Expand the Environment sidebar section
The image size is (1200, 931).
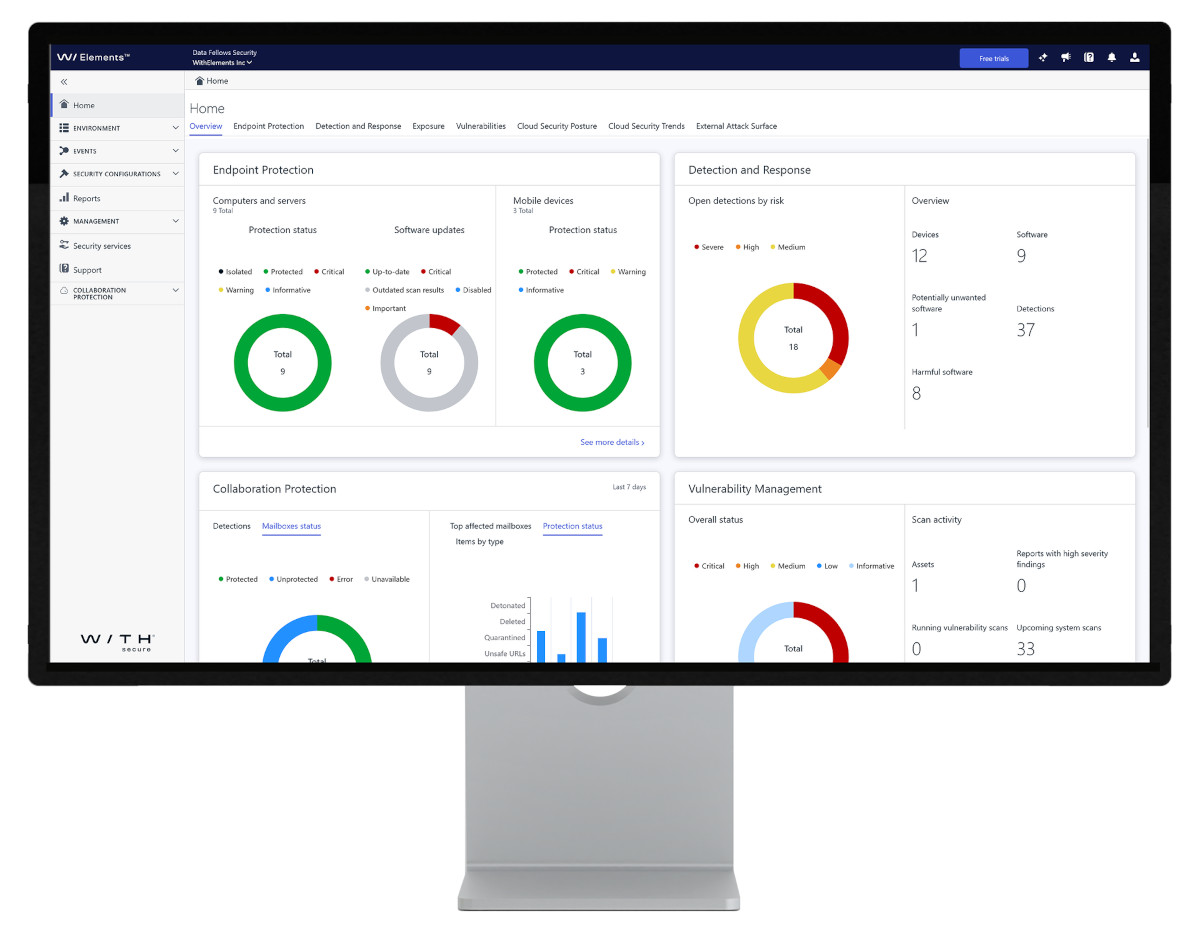point(117,128)
